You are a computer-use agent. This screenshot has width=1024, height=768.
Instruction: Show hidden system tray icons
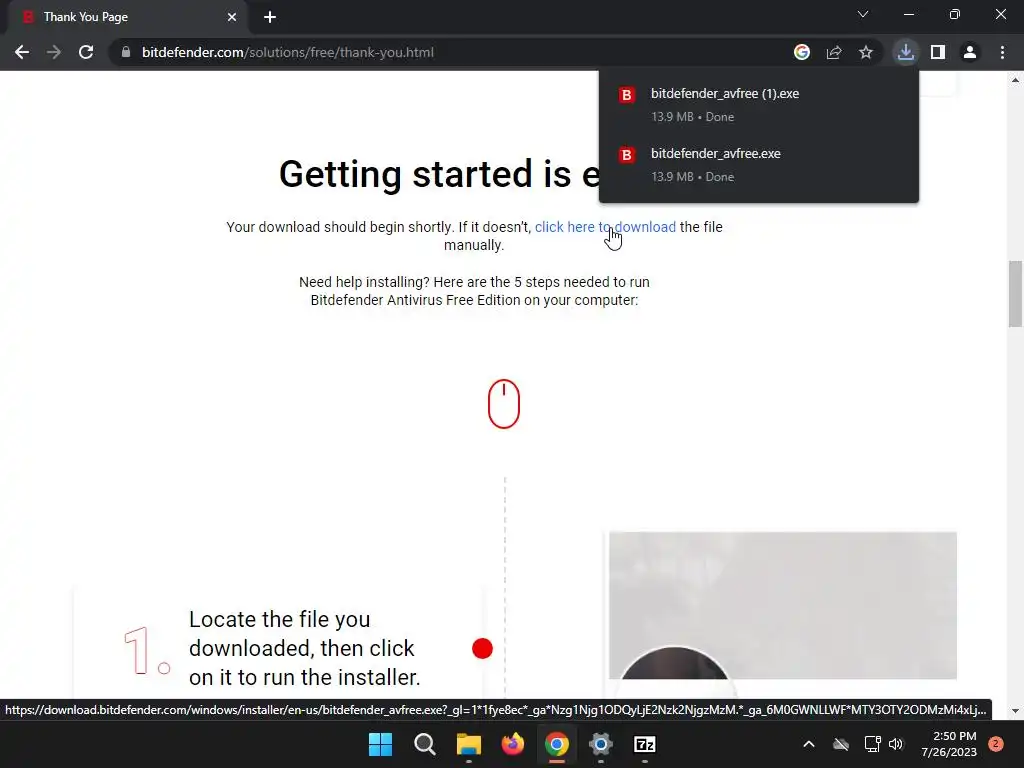coord(808,744)
